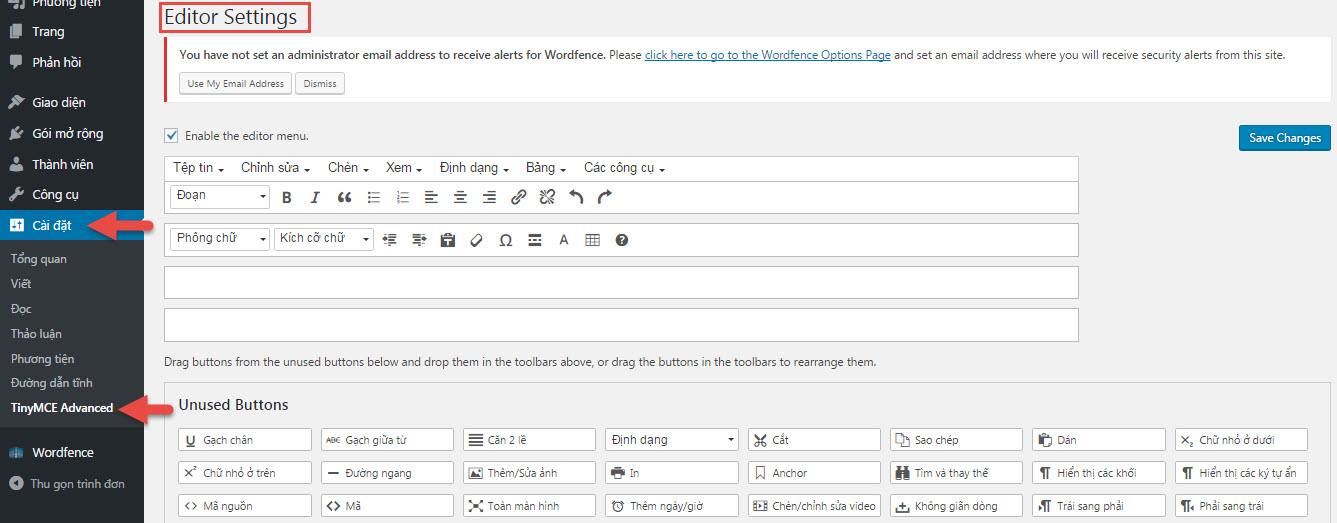Screen dimensions: 1337x523
Task: Open TinyMCE Advanced in settings submenu
Action: (62, 408)
